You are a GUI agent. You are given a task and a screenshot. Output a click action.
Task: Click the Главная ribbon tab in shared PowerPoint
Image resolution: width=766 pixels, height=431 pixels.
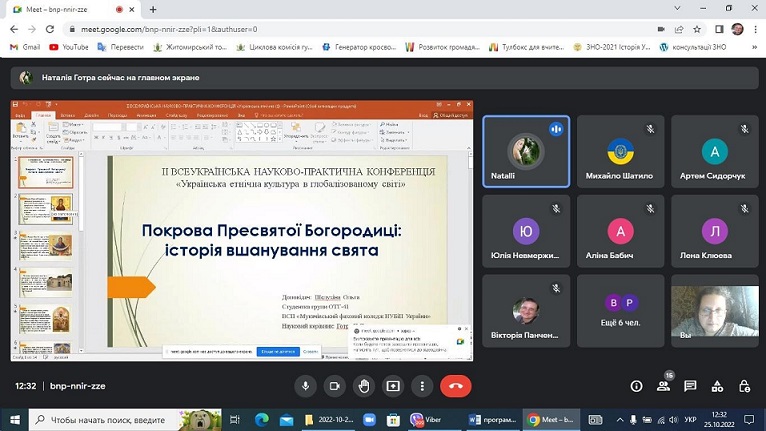pyautogui.click(x=43, y=115)
